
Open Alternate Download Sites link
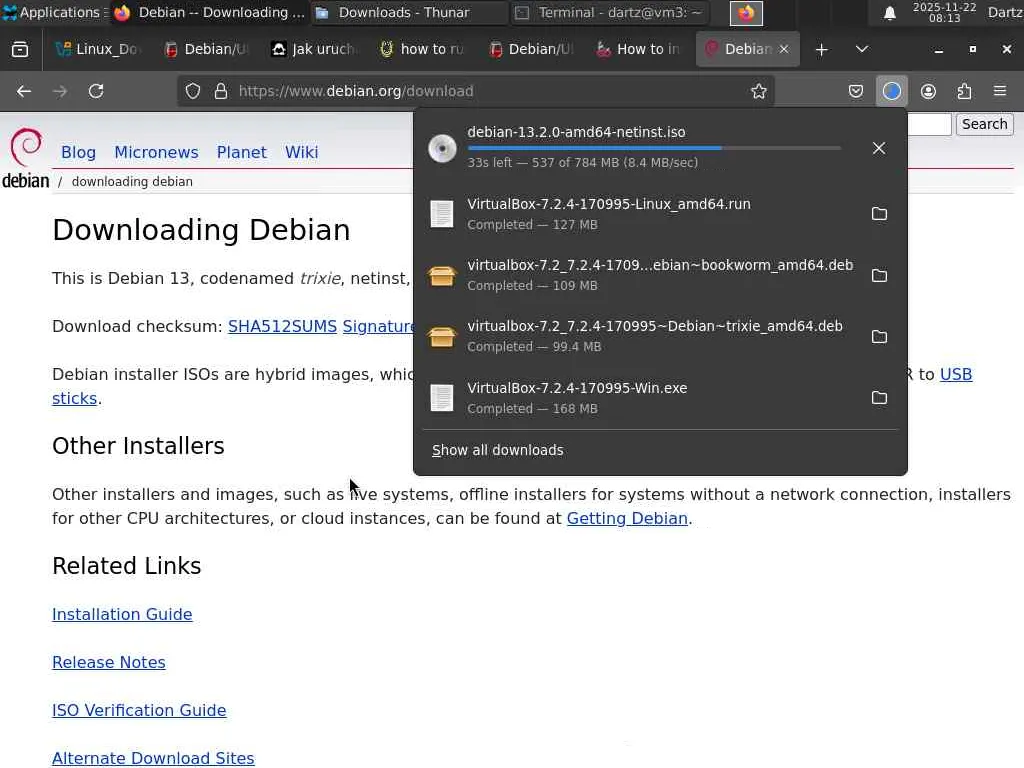click(x=153, y=758)
